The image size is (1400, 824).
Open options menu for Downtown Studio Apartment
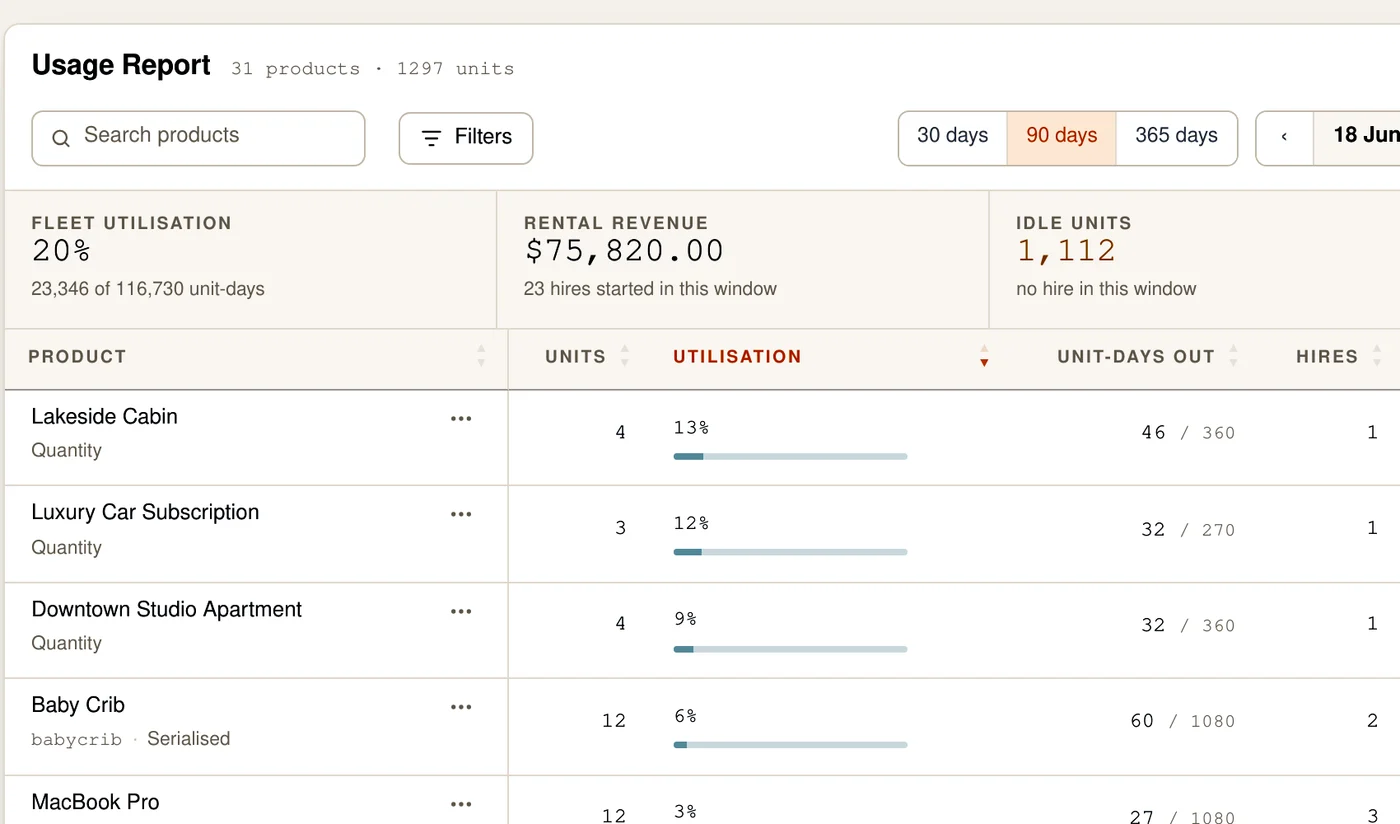tap(461, 611)
